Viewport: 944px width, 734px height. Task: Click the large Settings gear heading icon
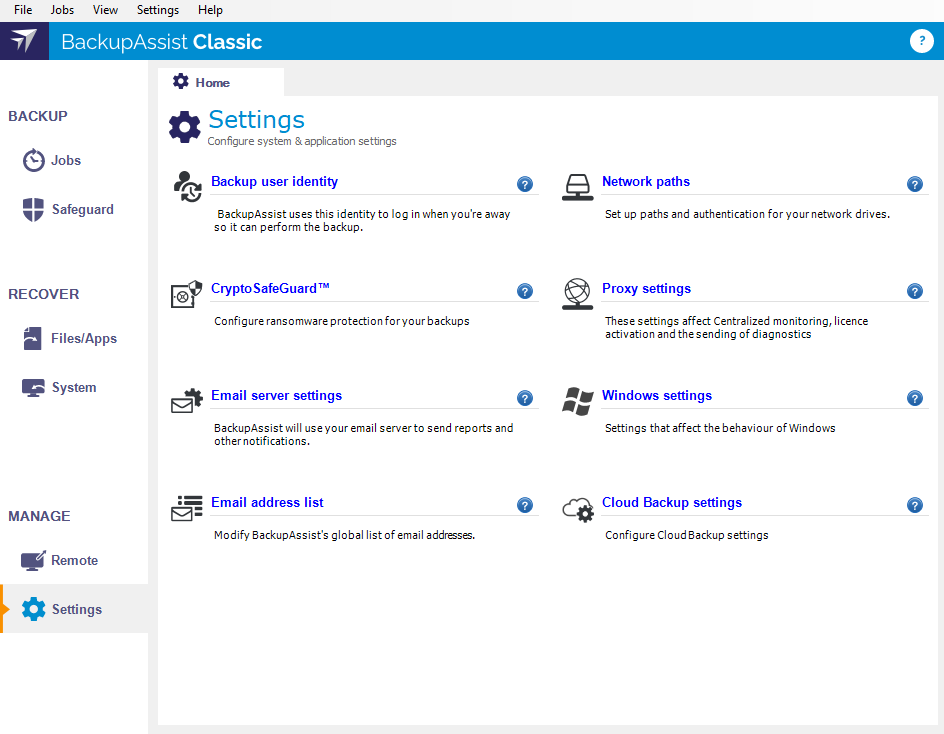[185, 127]
